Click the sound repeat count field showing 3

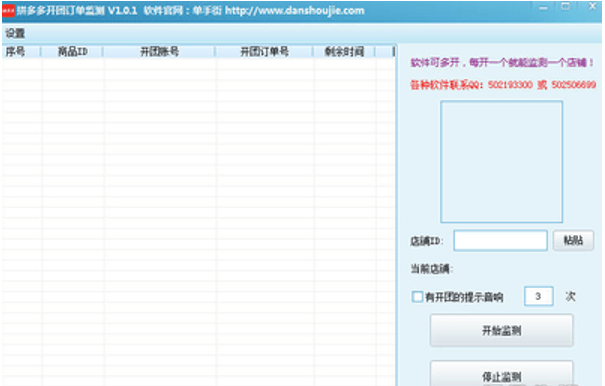coord(539,296)
